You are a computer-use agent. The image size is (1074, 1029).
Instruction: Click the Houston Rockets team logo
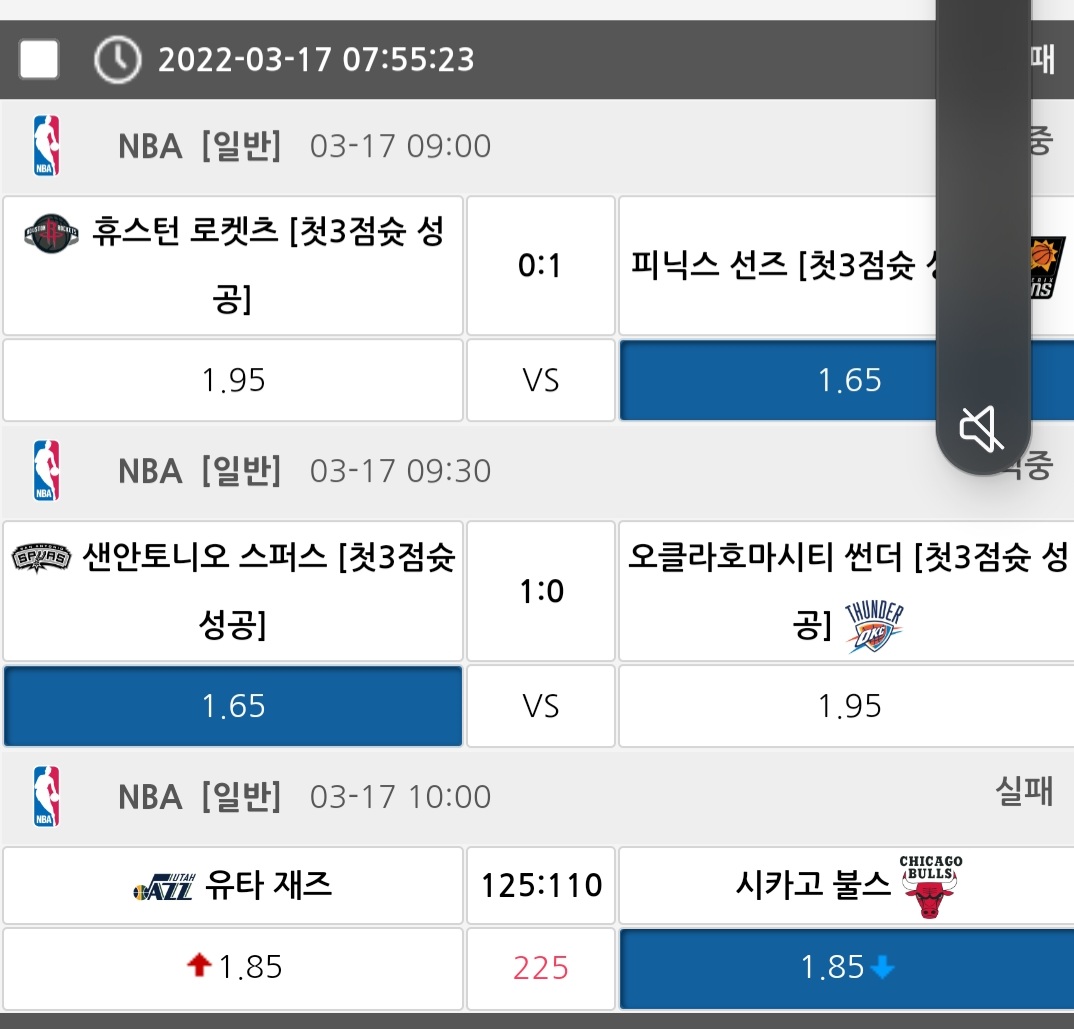pyautogui.click(x=50, y=234)
